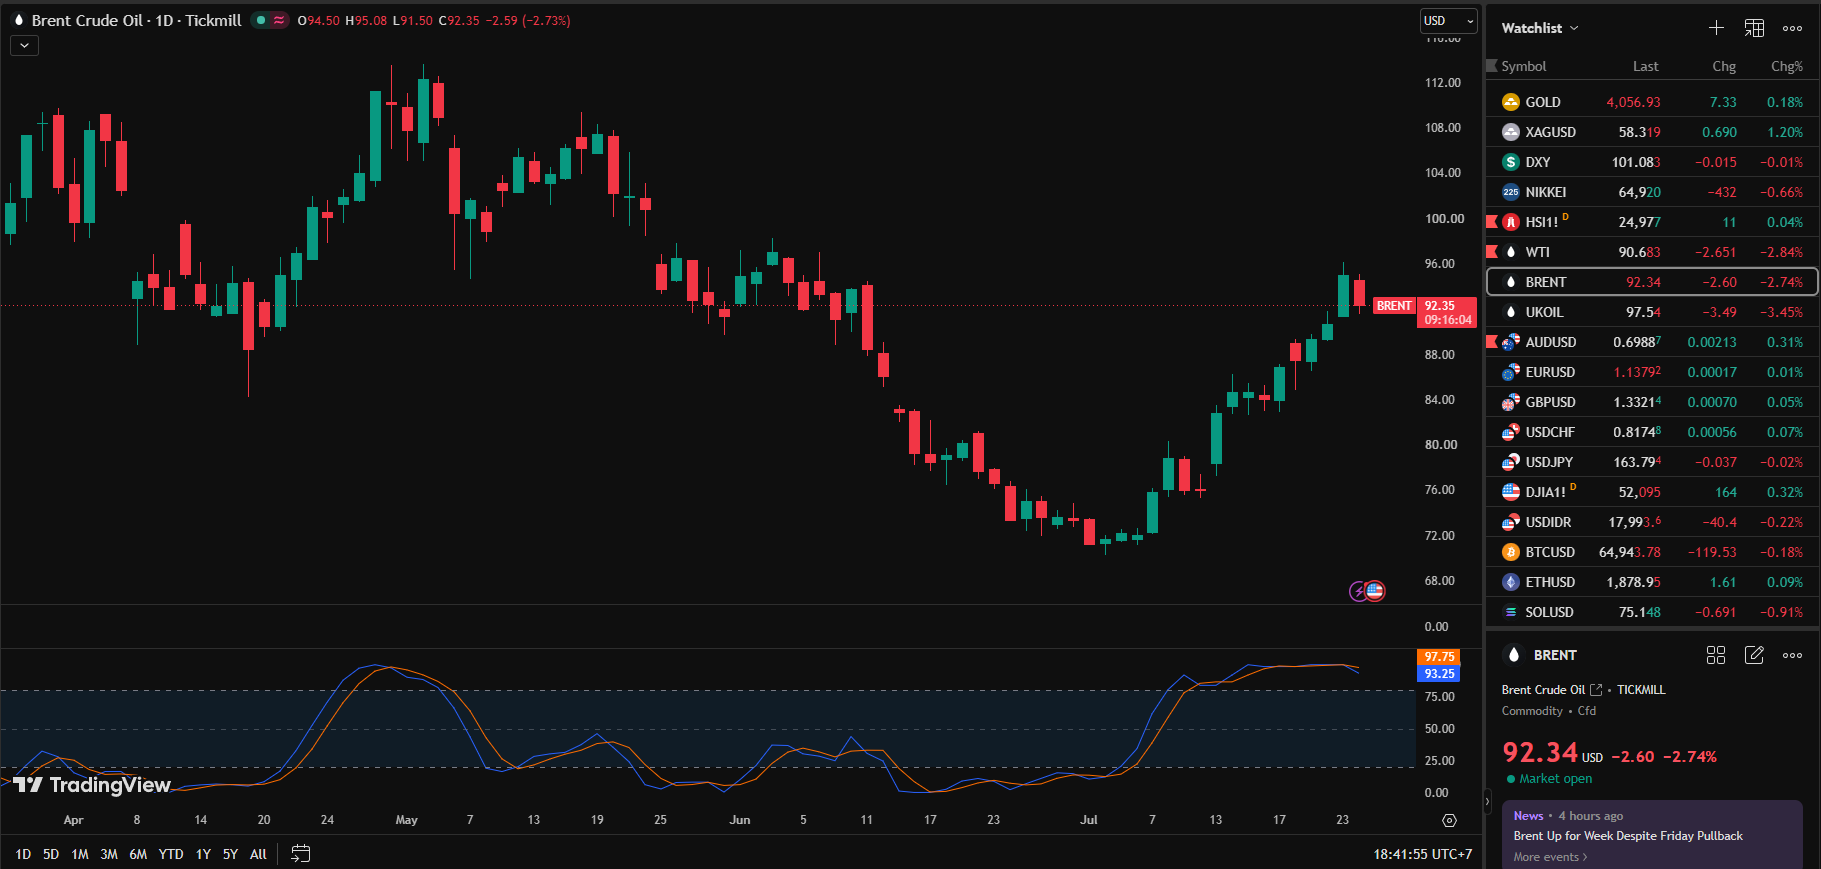Screen dimensions: 1821x869
Task: Open the Watchlist three-dot options menu
Action: 1792,28
